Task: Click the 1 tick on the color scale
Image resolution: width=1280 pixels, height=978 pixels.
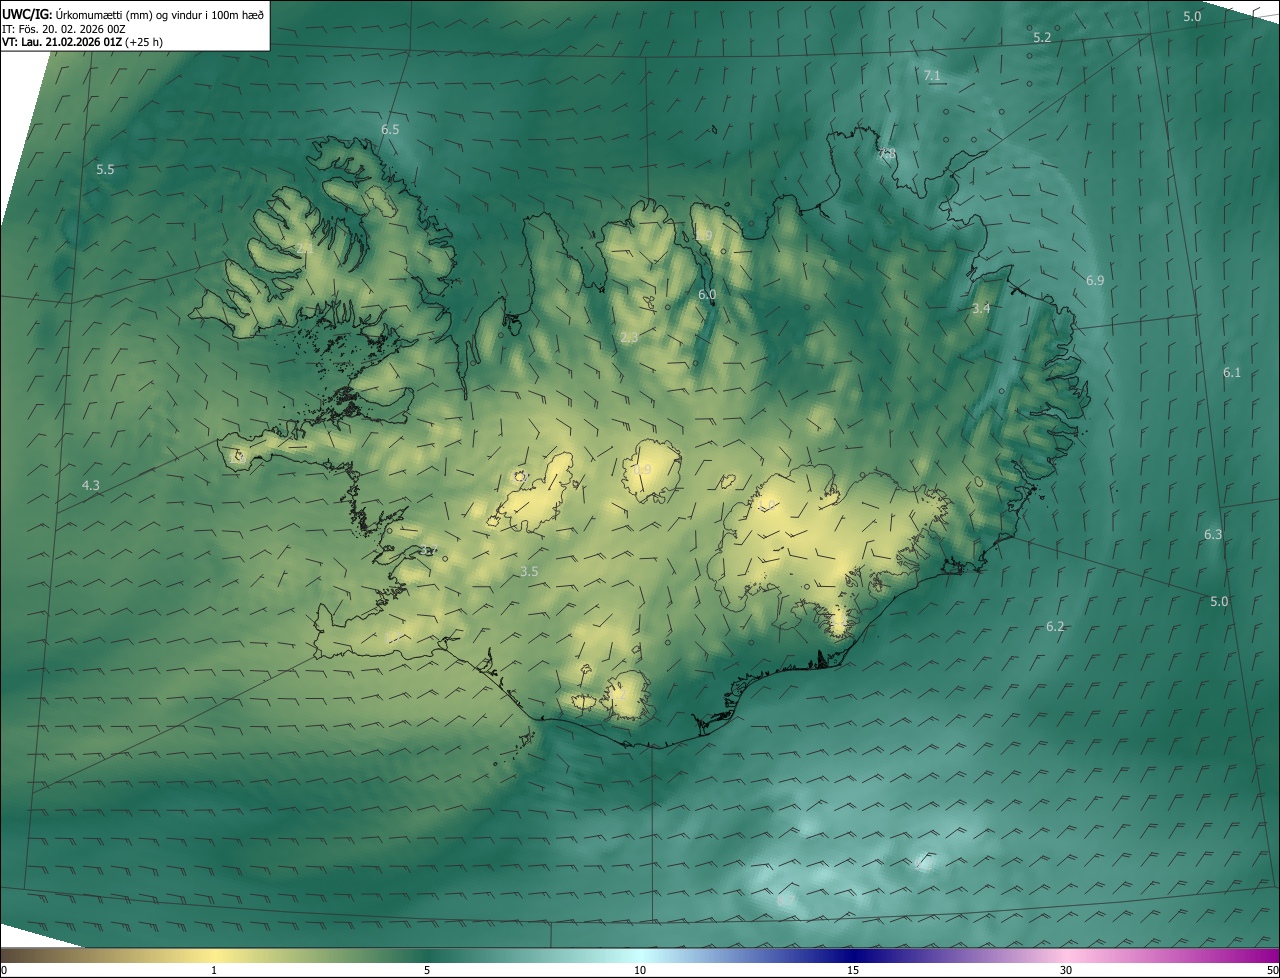Action: 214,971
